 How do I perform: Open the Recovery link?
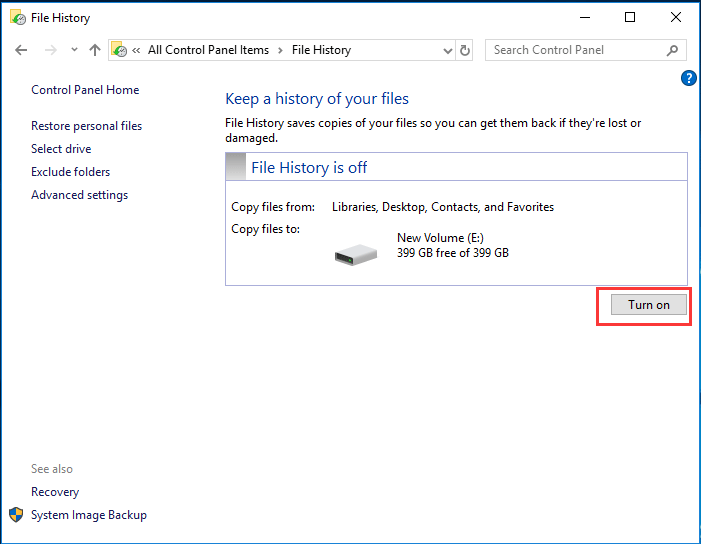[x=55, y=492]
